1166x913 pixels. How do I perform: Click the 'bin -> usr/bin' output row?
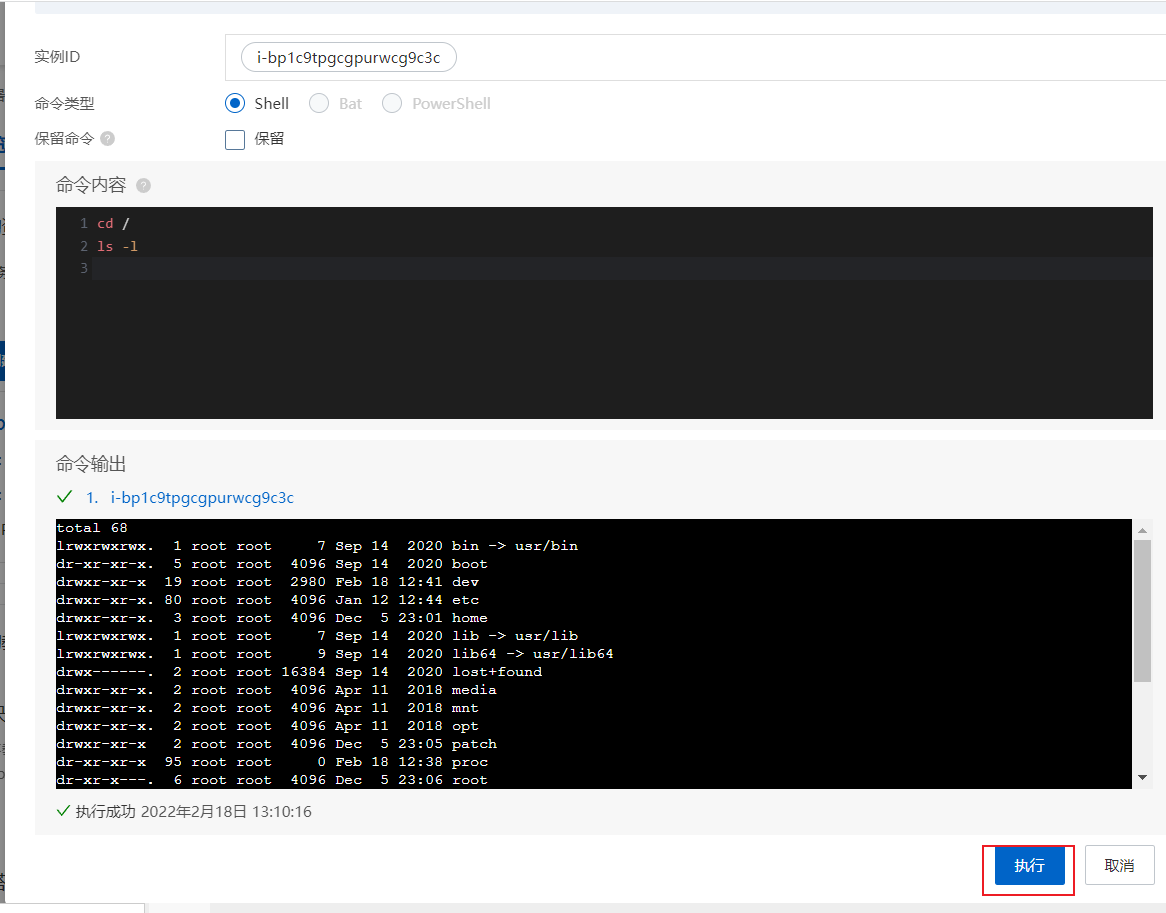pos(318,546)
